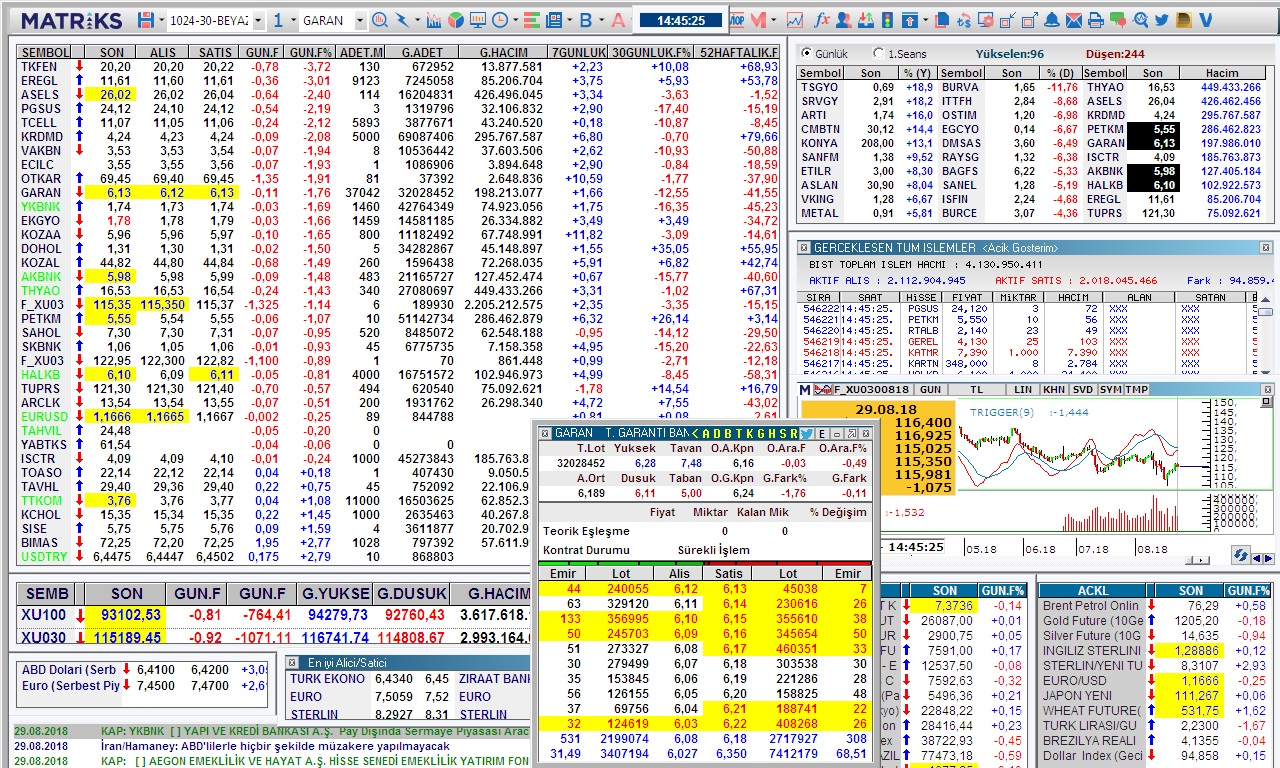Screen dimensions: 1280x768
Task: Click the İran/Hamaney news headline
Action: click(275, 746)
